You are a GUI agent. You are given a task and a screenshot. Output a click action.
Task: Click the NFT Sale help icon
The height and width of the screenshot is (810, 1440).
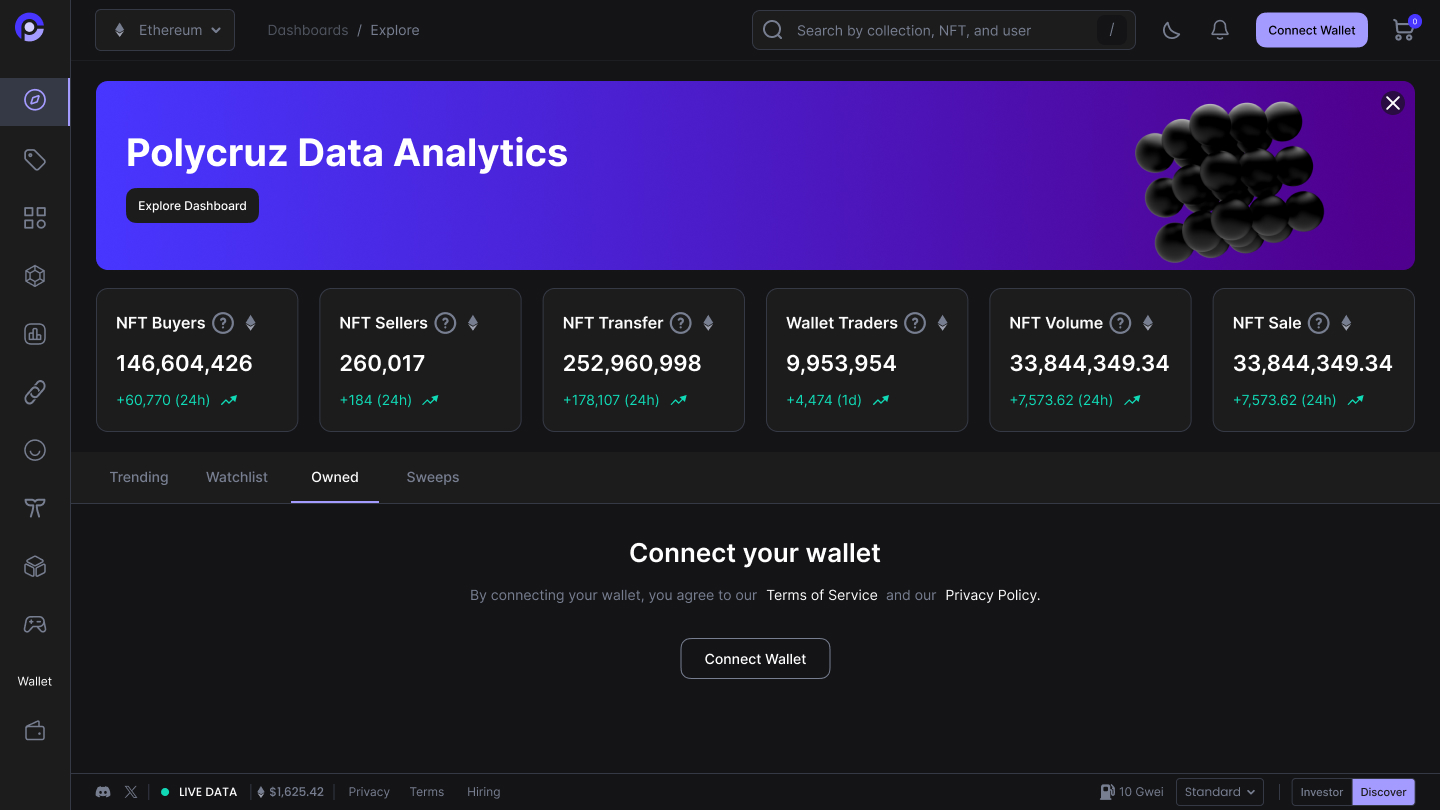point(1319,323)
